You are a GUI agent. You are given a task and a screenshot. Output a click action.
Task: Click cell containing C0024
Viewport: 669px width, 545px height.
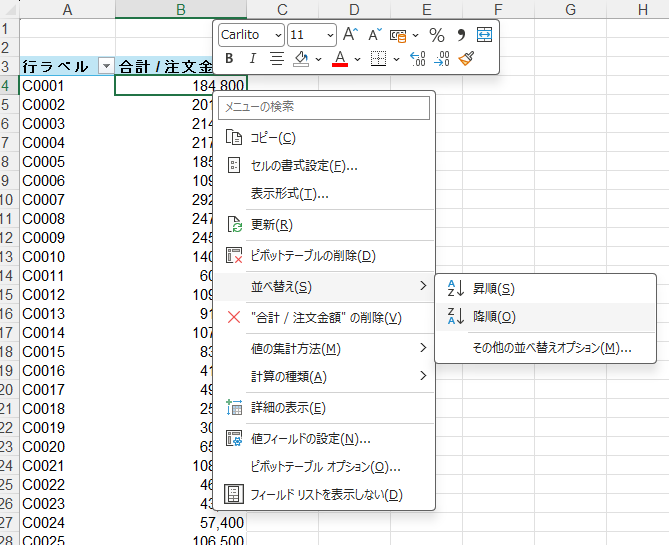coord(67,522)
